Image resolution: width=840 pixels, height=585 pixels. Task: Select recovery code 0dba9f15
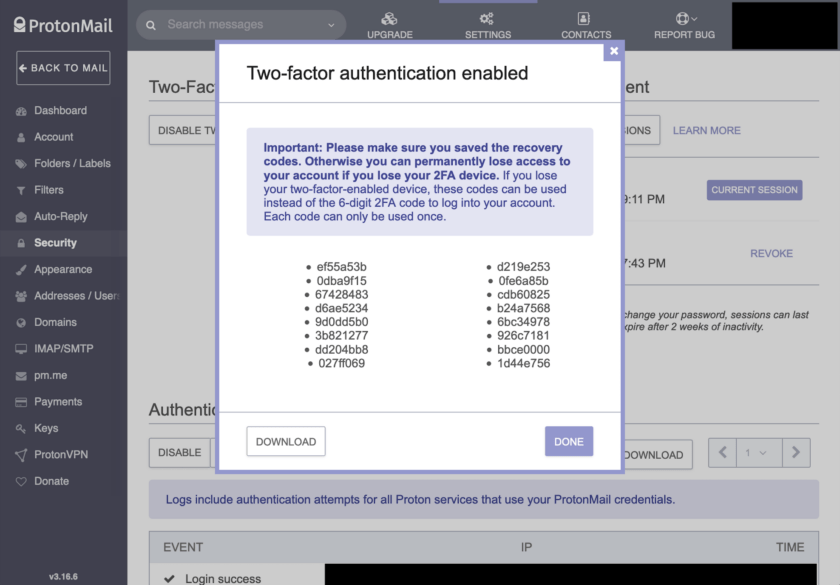pyautogui.click(x=341, y=281)
